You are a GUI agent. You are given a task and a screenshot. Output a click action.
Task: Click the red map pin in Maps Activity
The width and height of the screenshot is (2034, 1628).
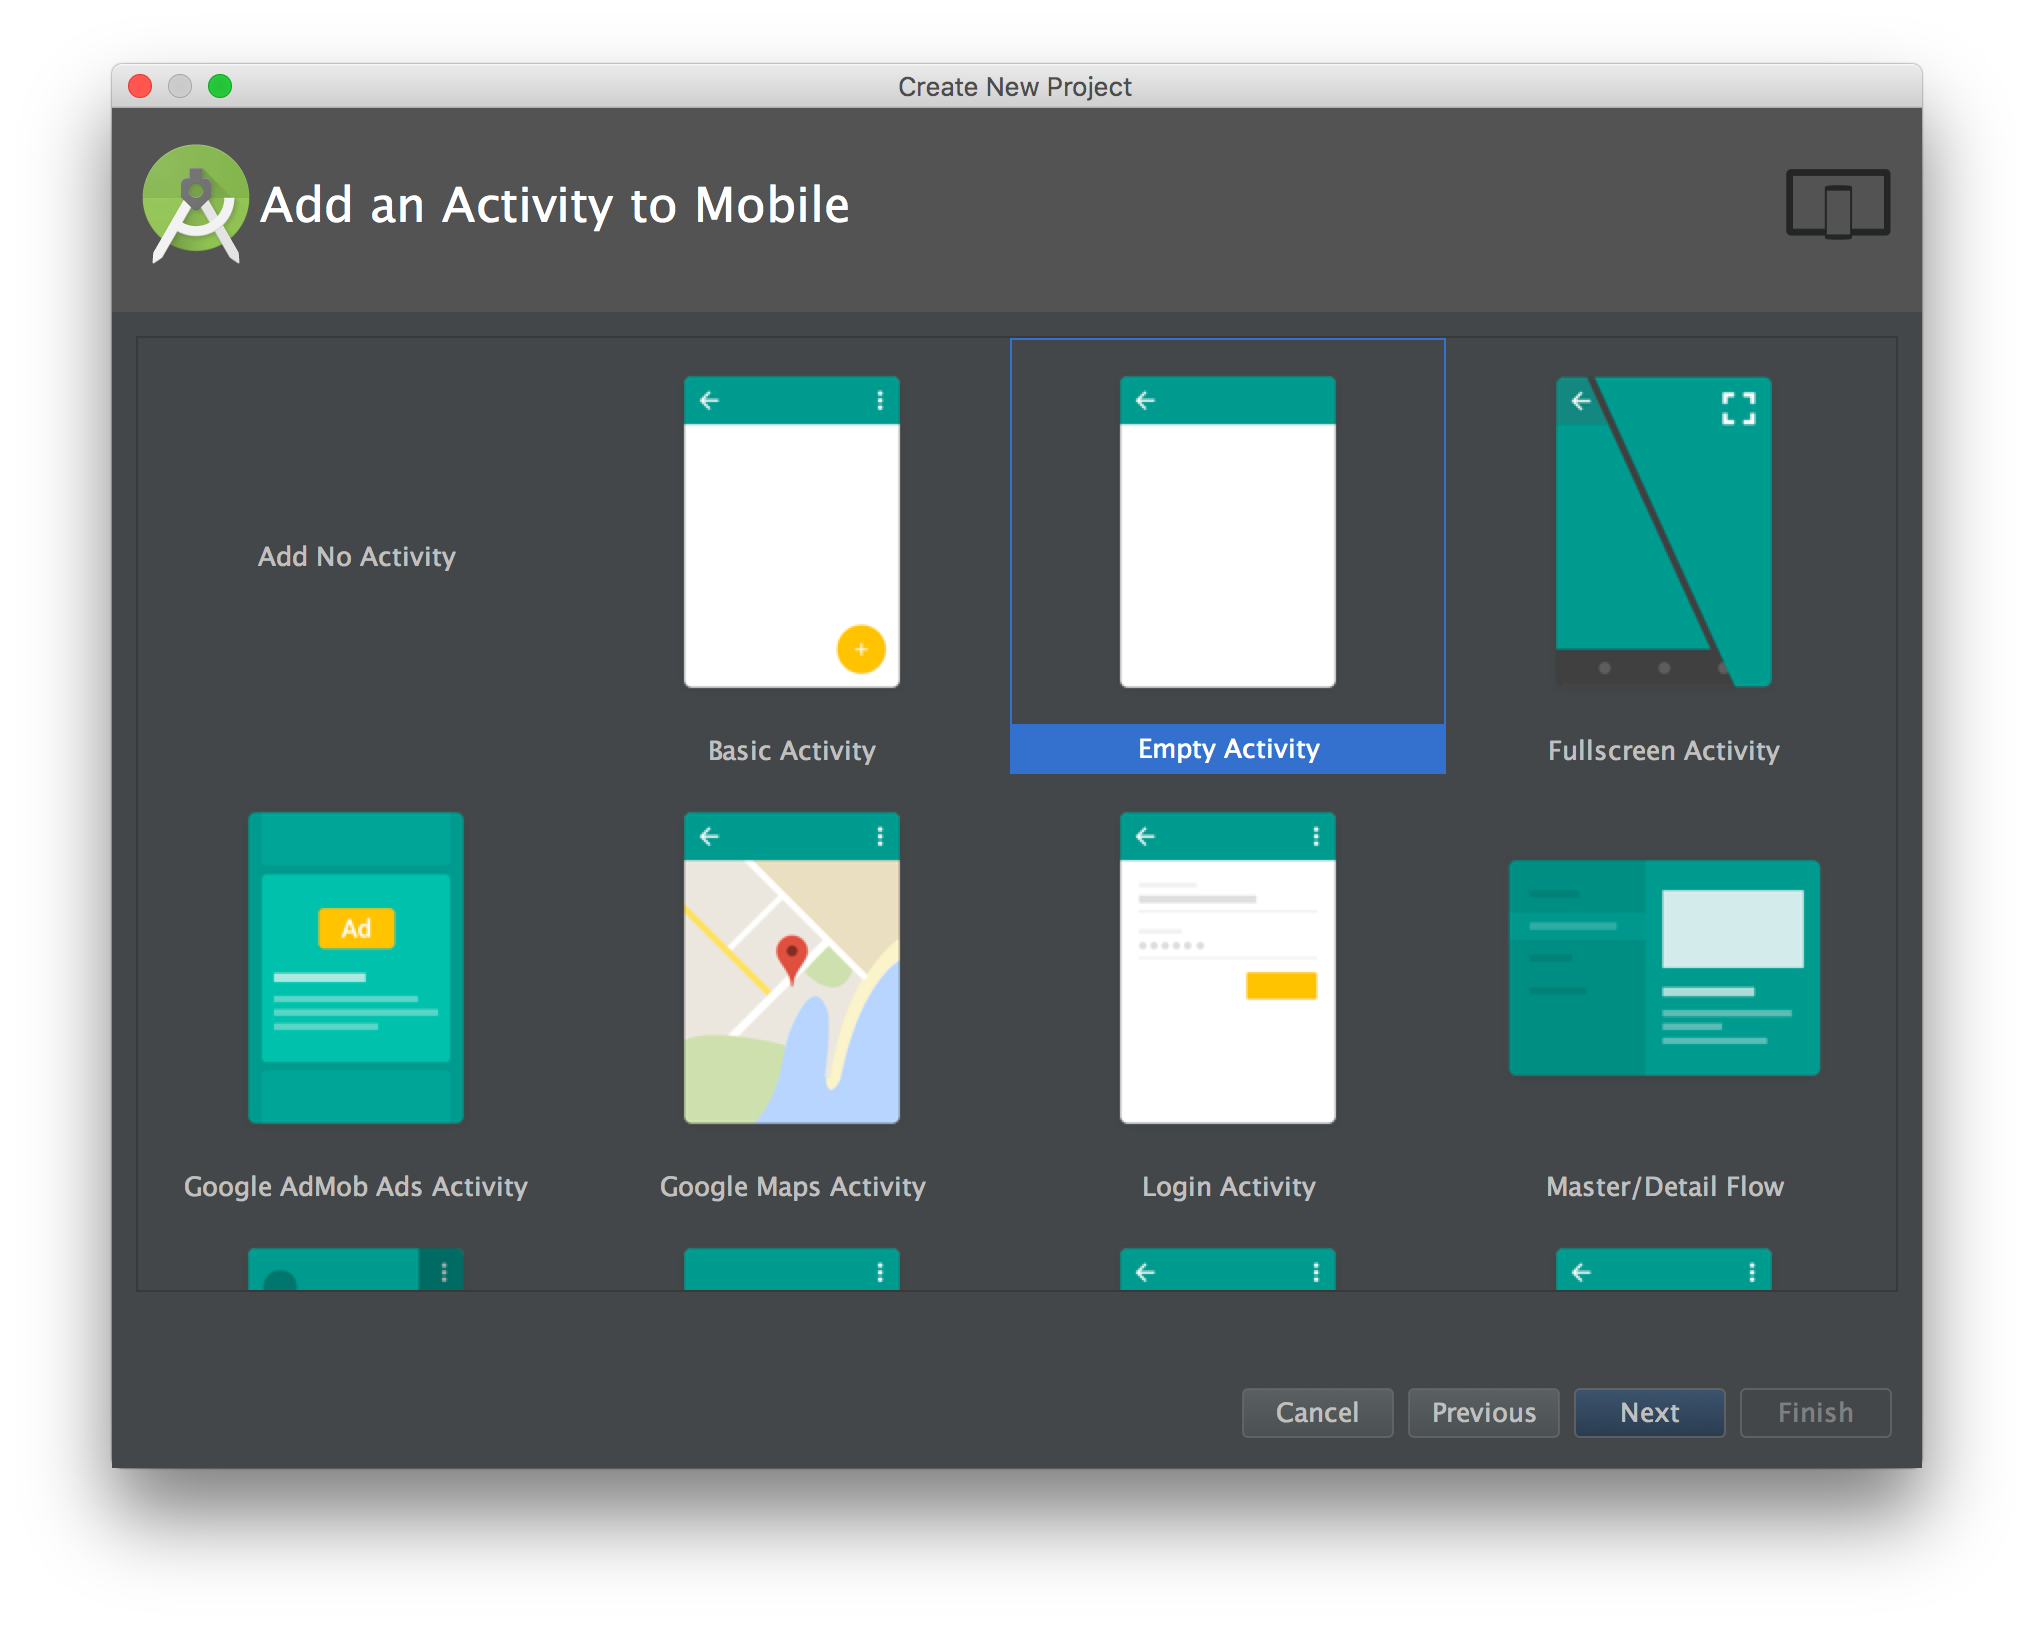click(792, 956)
